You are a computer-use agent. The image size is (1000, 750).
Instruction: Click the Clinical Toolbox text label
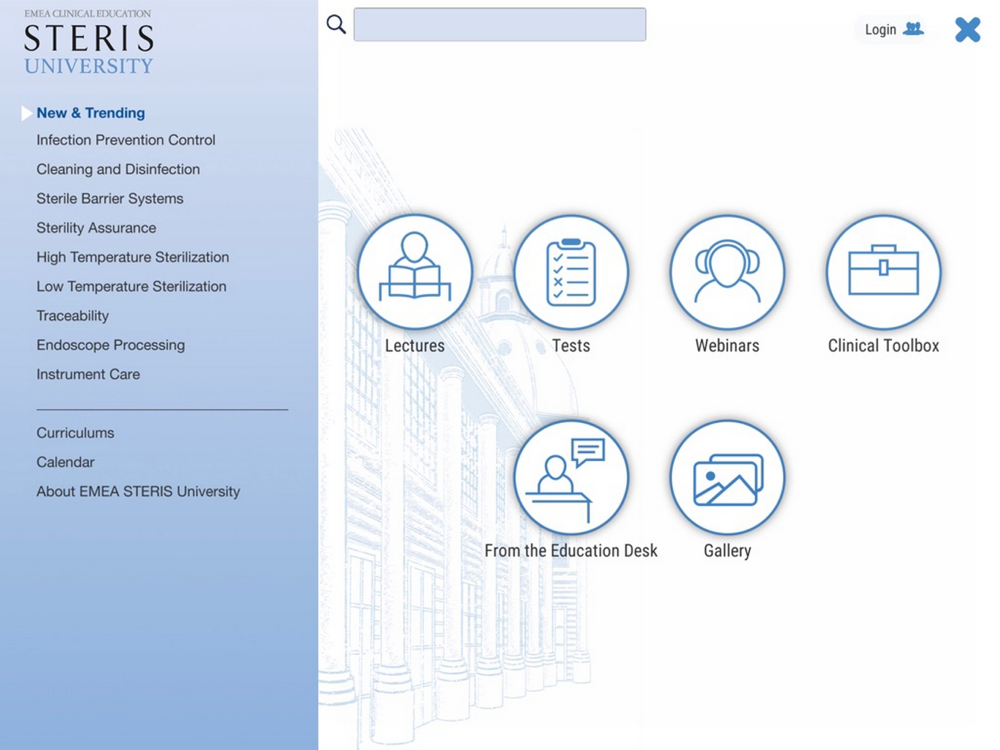tap(883, 346)
